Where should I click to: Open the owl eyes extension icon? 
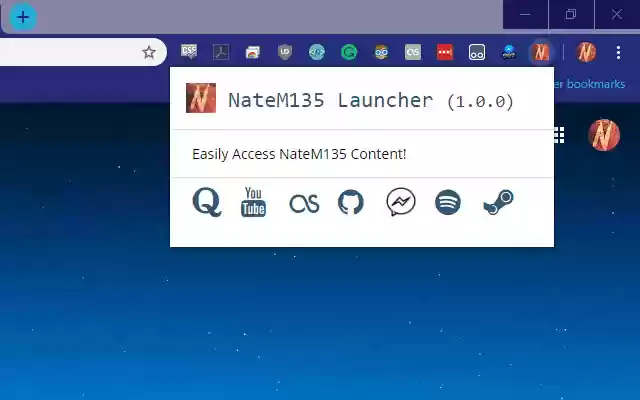pos(381,52)
